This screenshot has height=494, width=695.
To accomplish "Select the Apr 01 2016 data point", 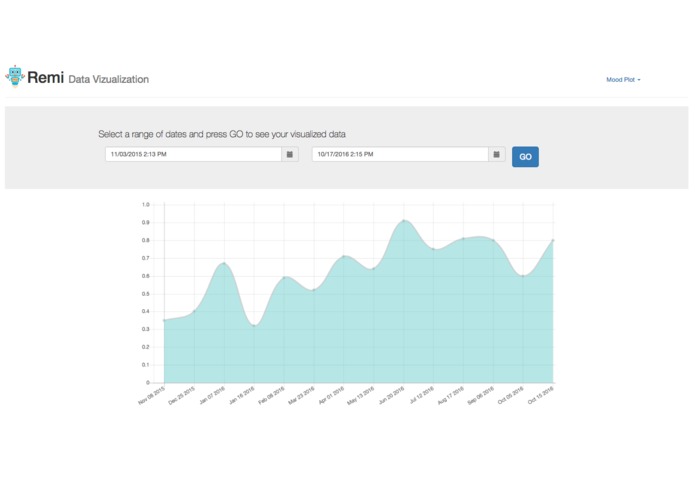I will (344, 256).
